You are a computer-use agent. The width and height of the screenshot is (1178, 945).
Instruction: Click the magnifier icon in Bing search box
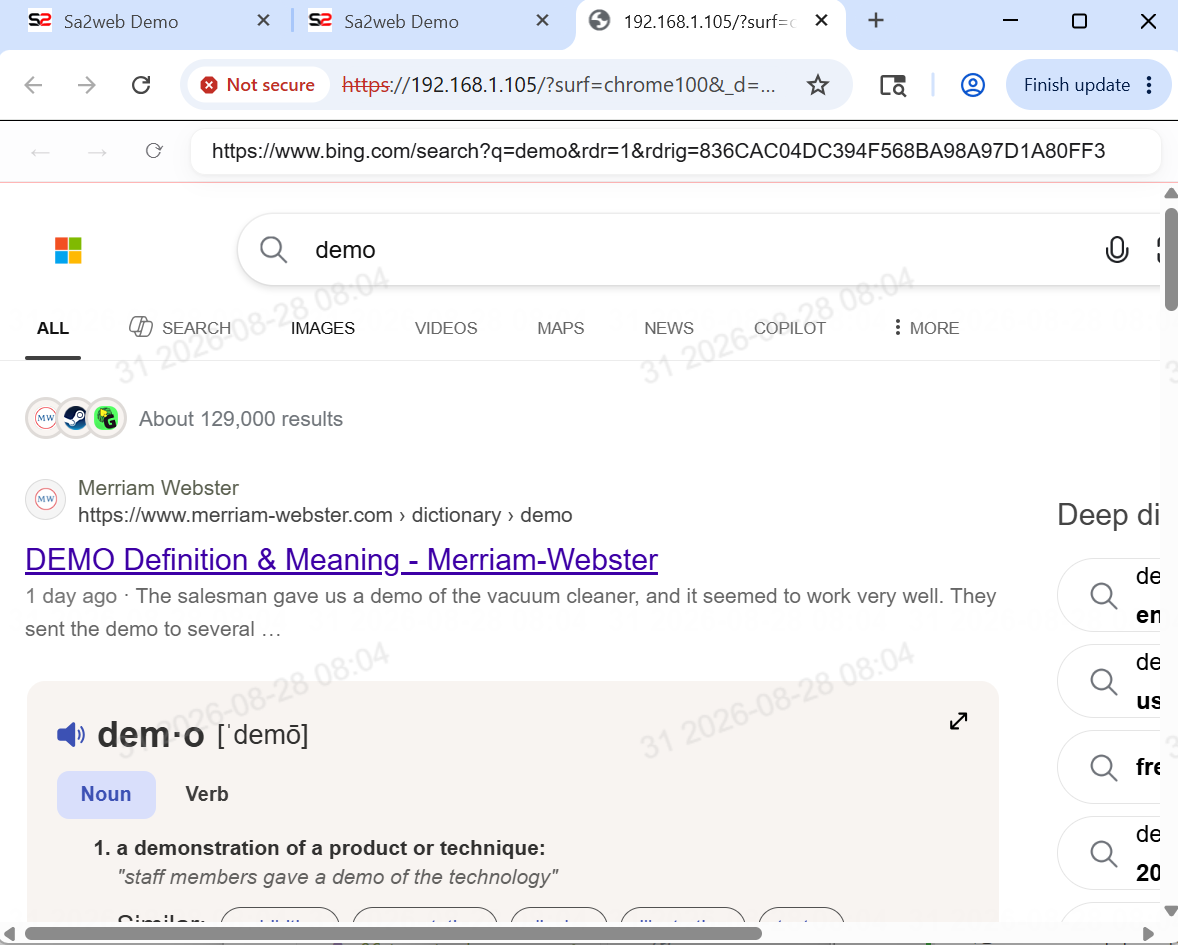273,250
